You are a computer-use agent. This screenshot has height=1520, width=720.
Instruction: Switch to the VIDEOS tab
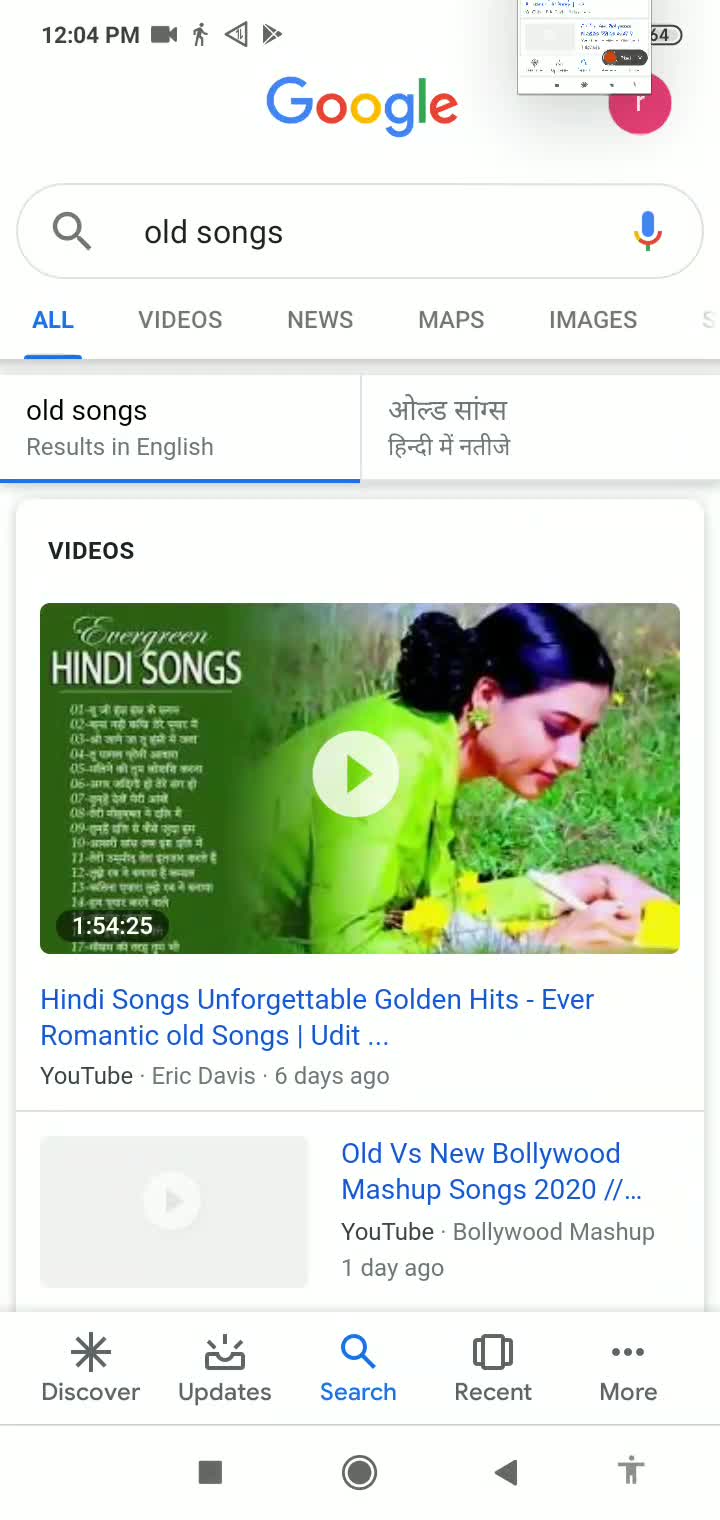click(x=180, y=320)
